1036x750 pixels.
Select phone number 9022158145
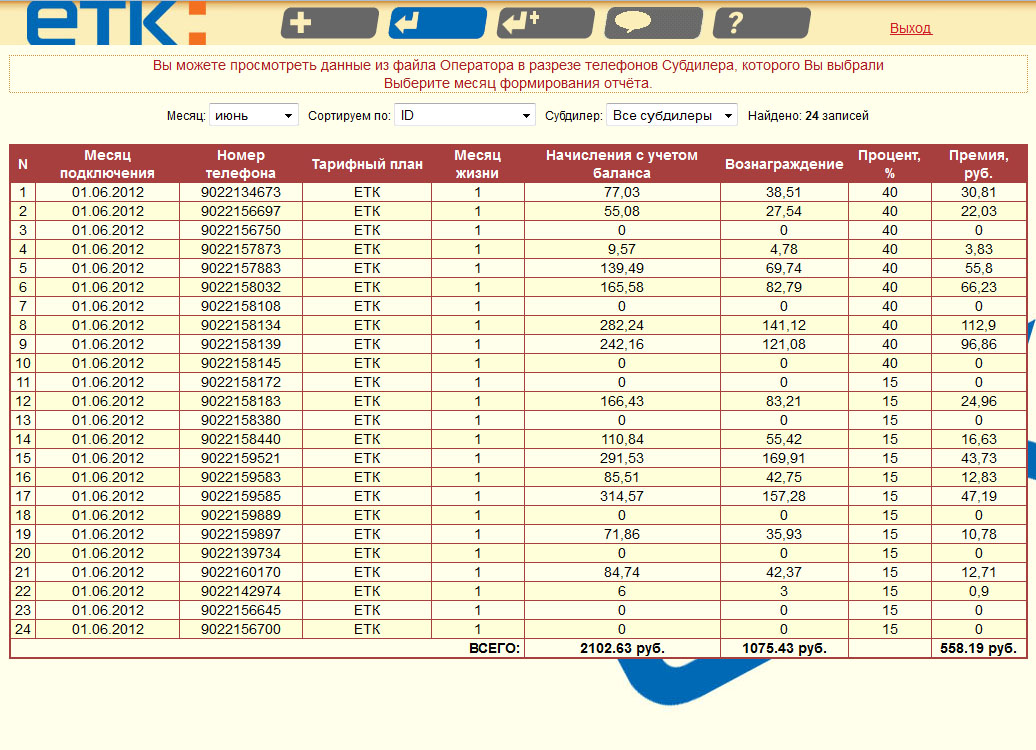coord(240,363)
